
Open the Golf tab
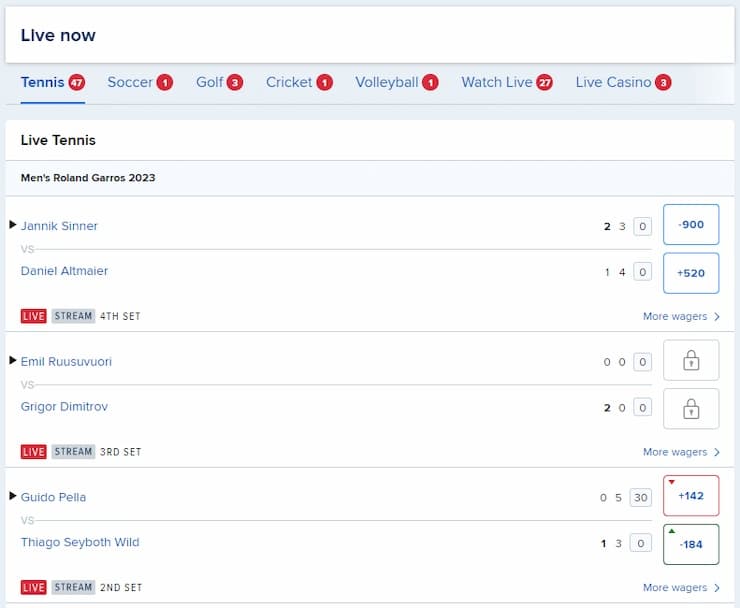click(x=219, y=82)
